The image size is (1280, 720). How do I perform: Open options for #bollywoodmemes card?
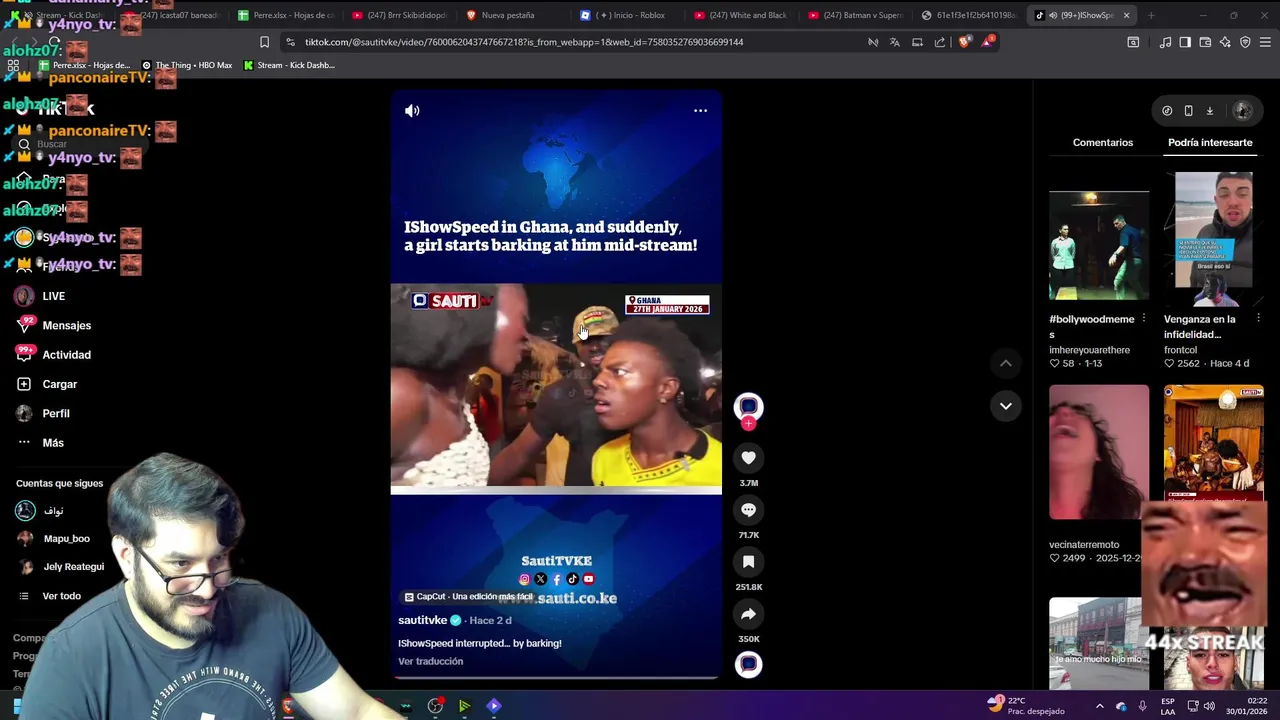[1143, 319]
